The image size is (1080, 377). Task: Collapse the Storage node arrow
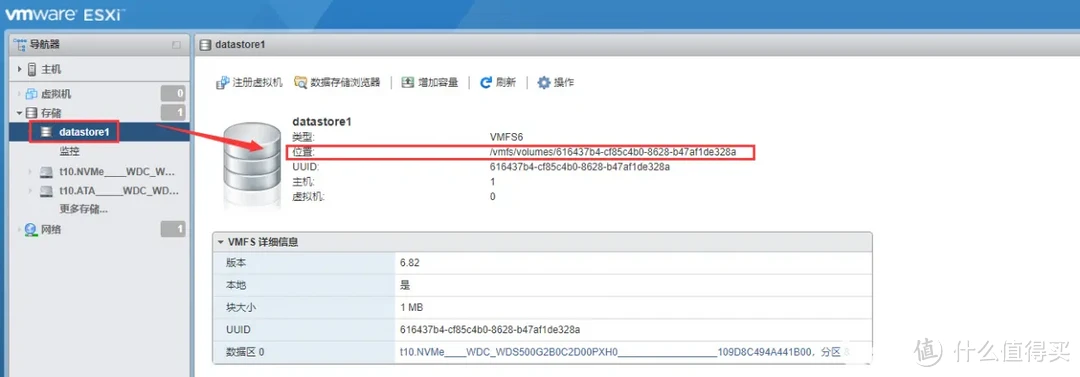tap(20, 112)
